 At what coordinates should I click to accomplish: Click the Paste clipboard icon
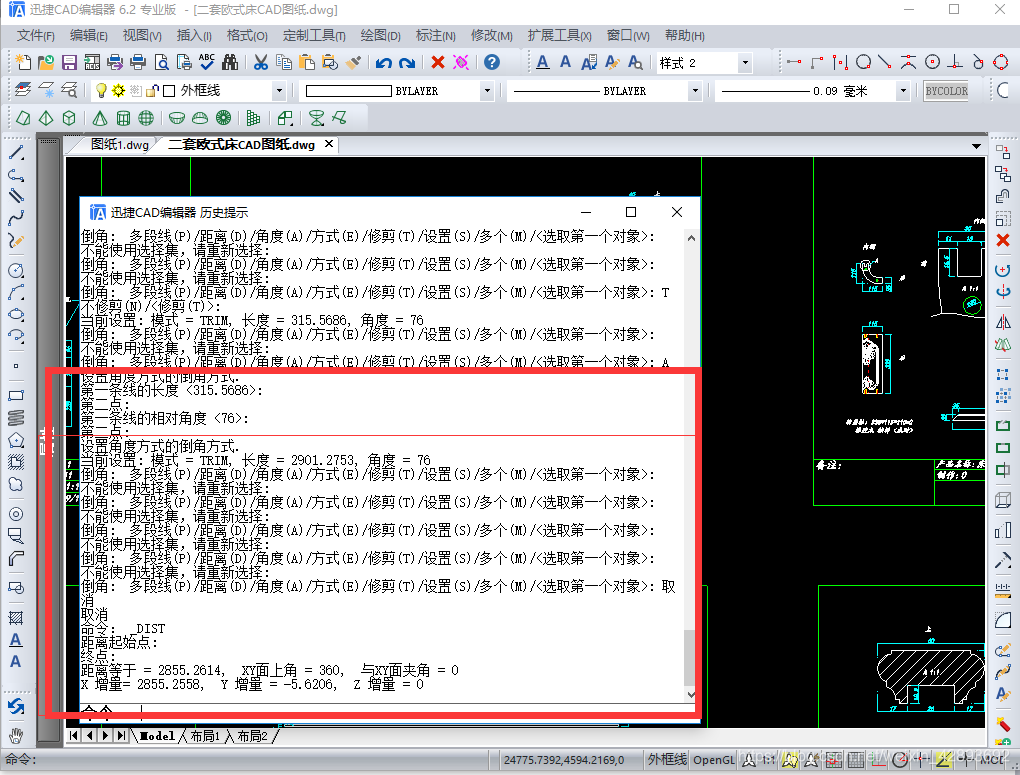pos(307,62)
